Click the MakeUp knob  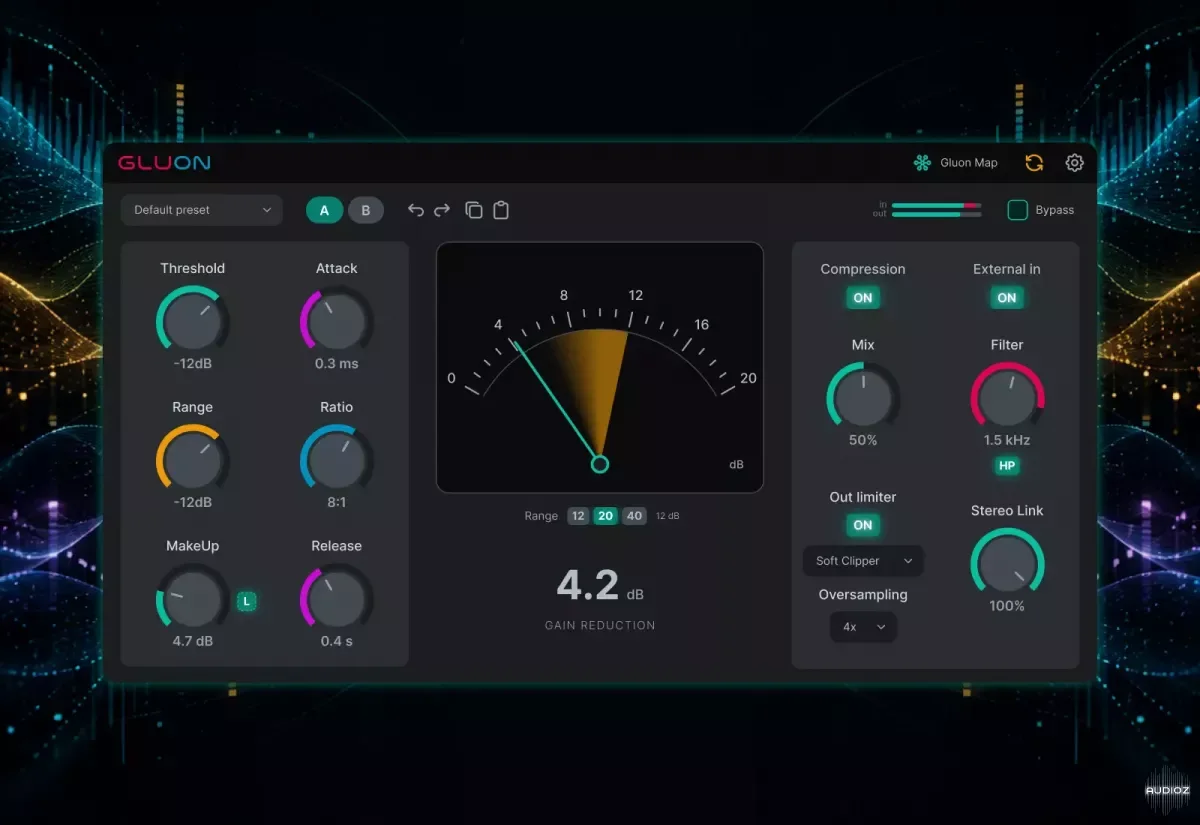[x=192, y=599]
